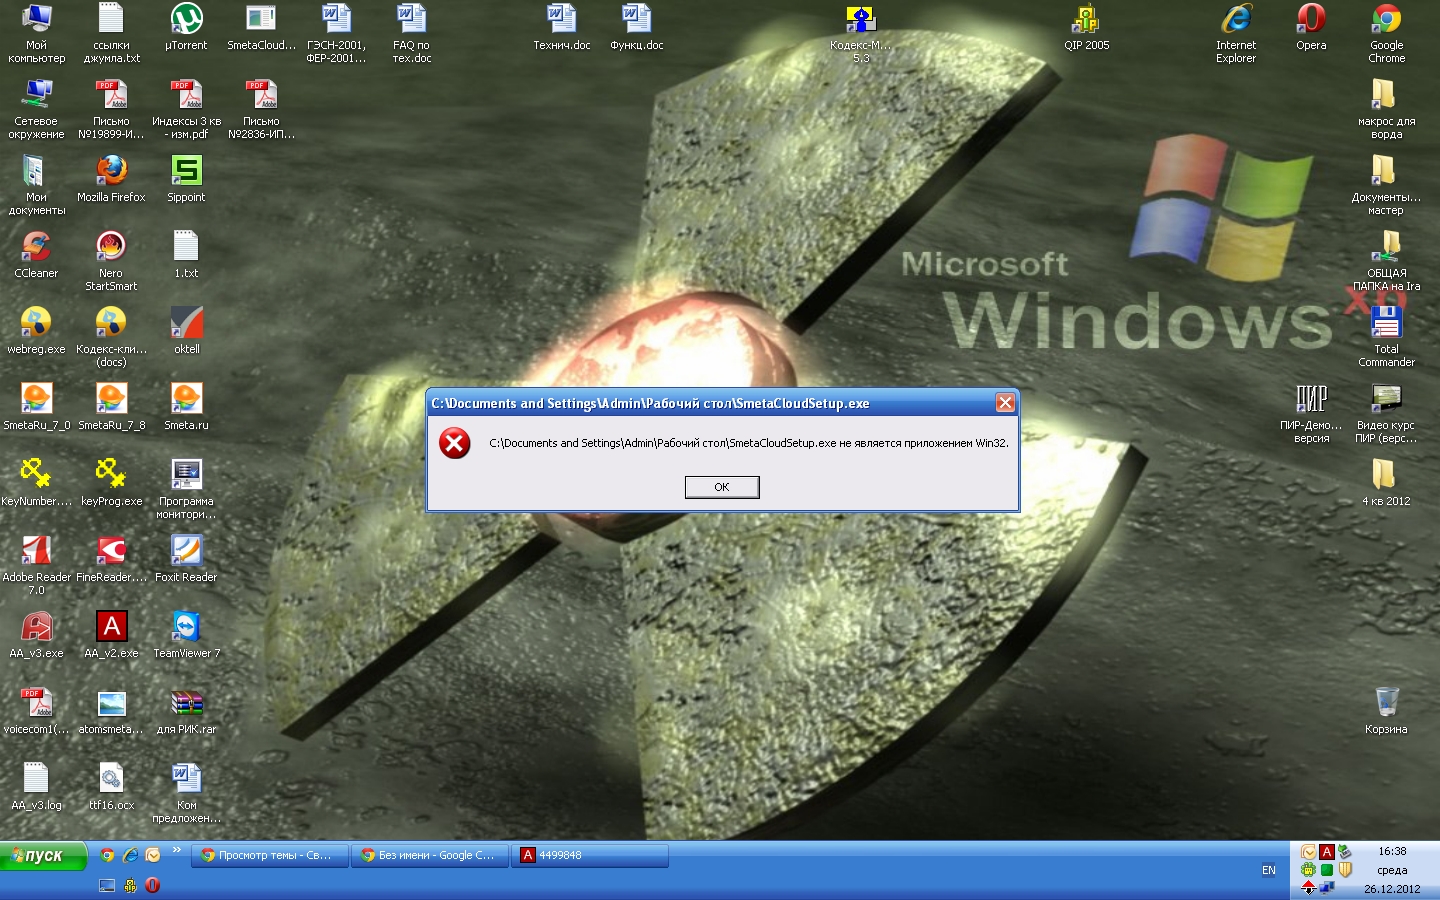The image size is (1440, 900).
Task: Open the Пуск start menu
Action: [44, 856]
